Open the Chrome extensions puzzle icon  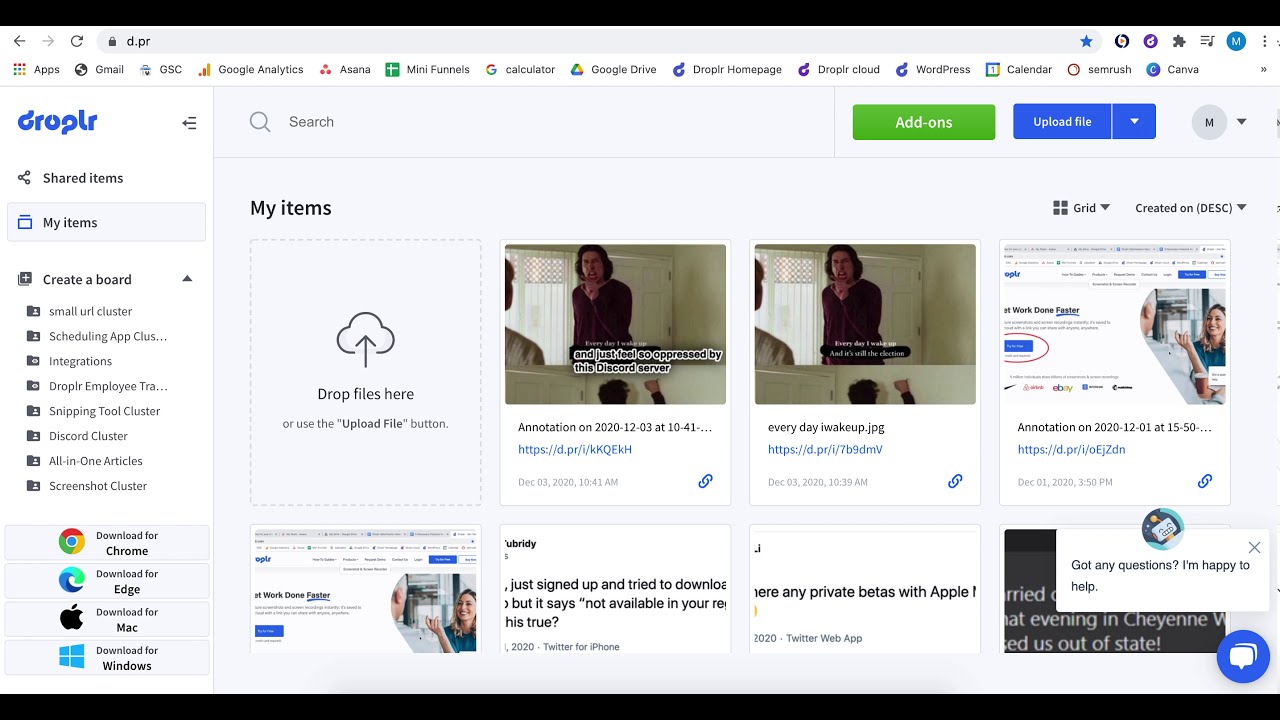1179,41
